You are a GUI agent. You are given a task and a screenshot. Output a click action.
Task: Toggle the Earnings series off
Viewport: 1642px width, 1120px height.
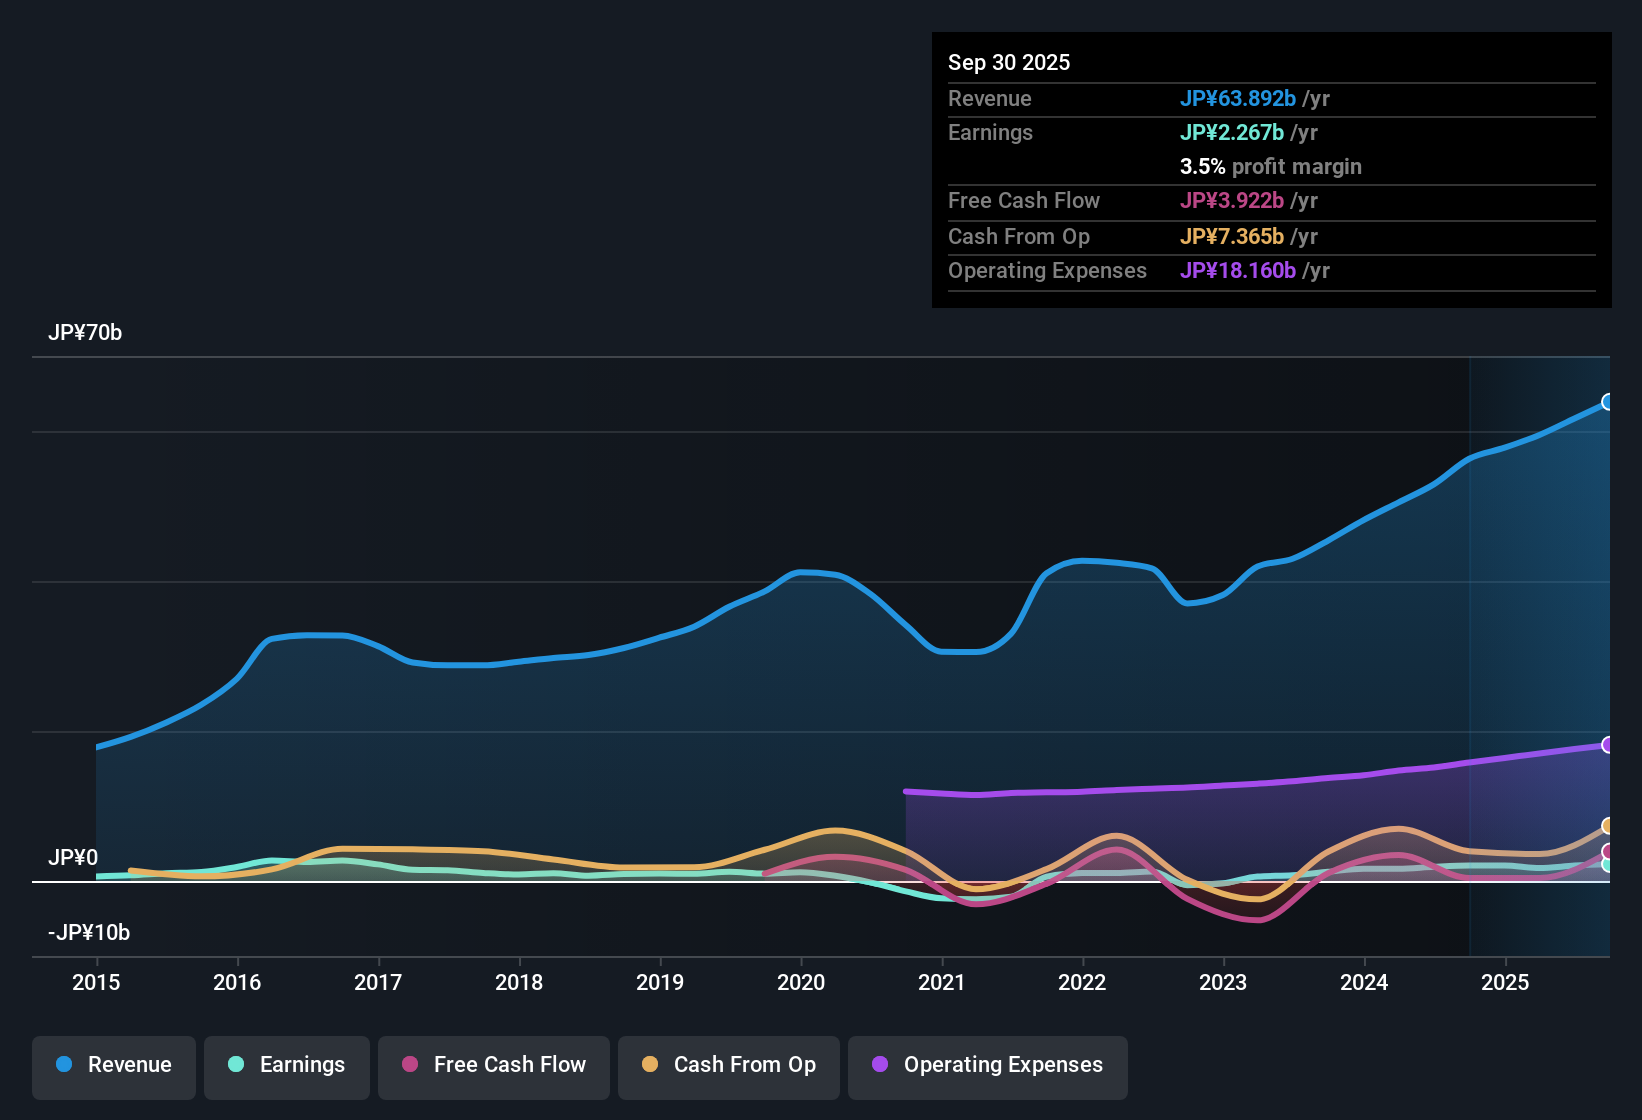click(286, 1065)
